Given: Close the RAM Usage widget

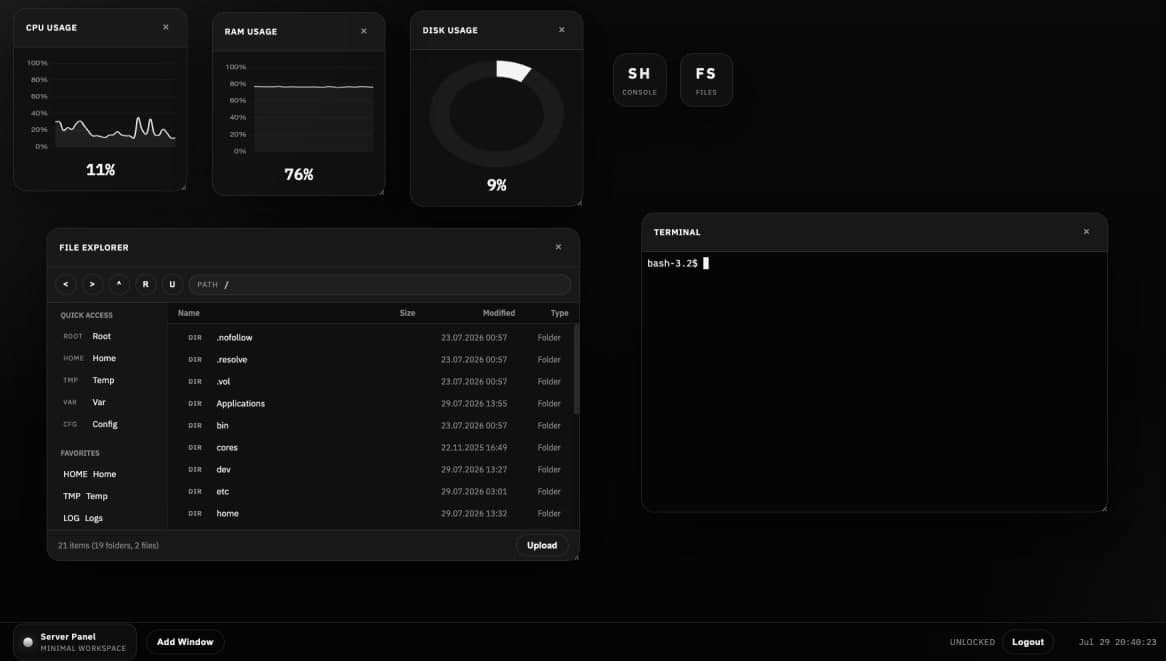Looking at the screenshot, I should point(364,31).
